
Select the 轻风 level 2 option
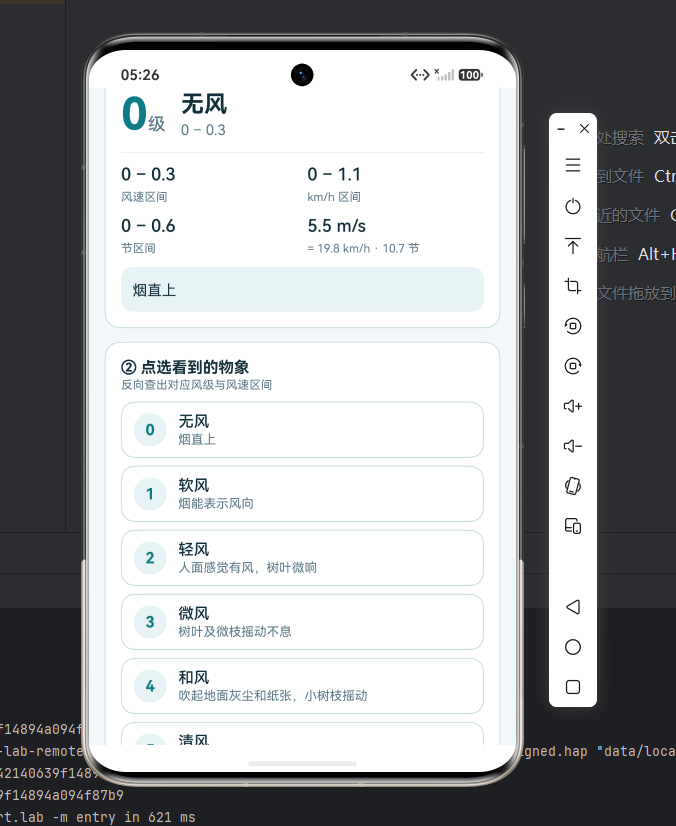click(302, 558)
